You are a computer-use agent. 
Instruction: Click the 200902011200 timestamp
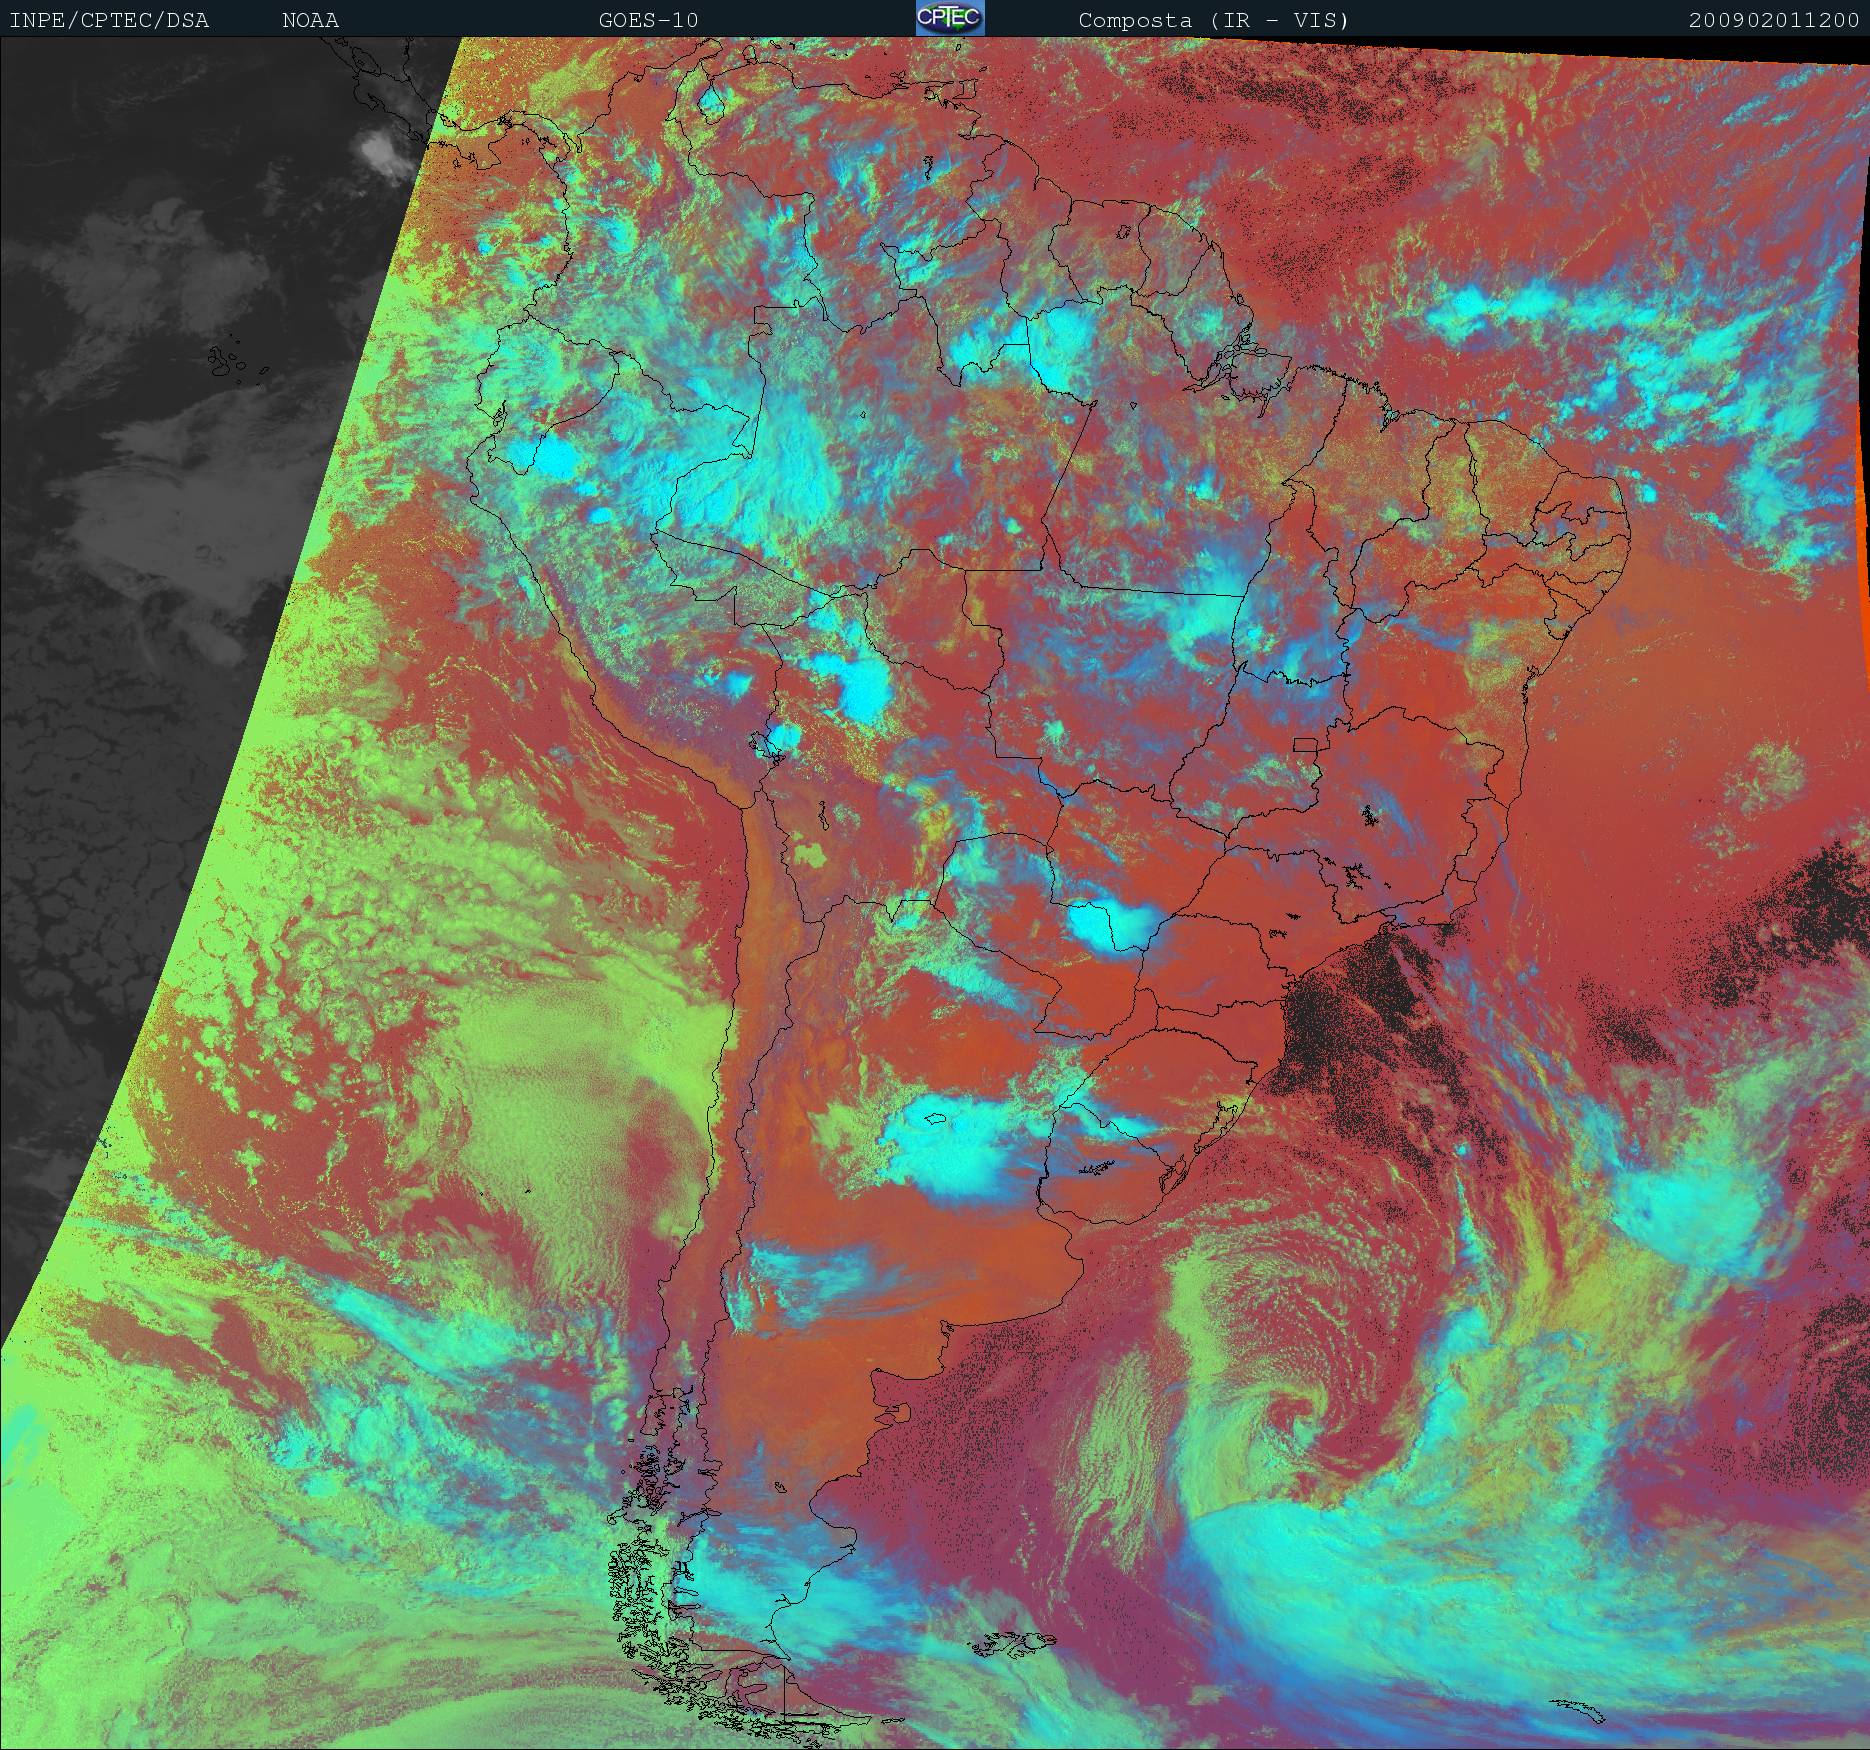click(1774, 20)
